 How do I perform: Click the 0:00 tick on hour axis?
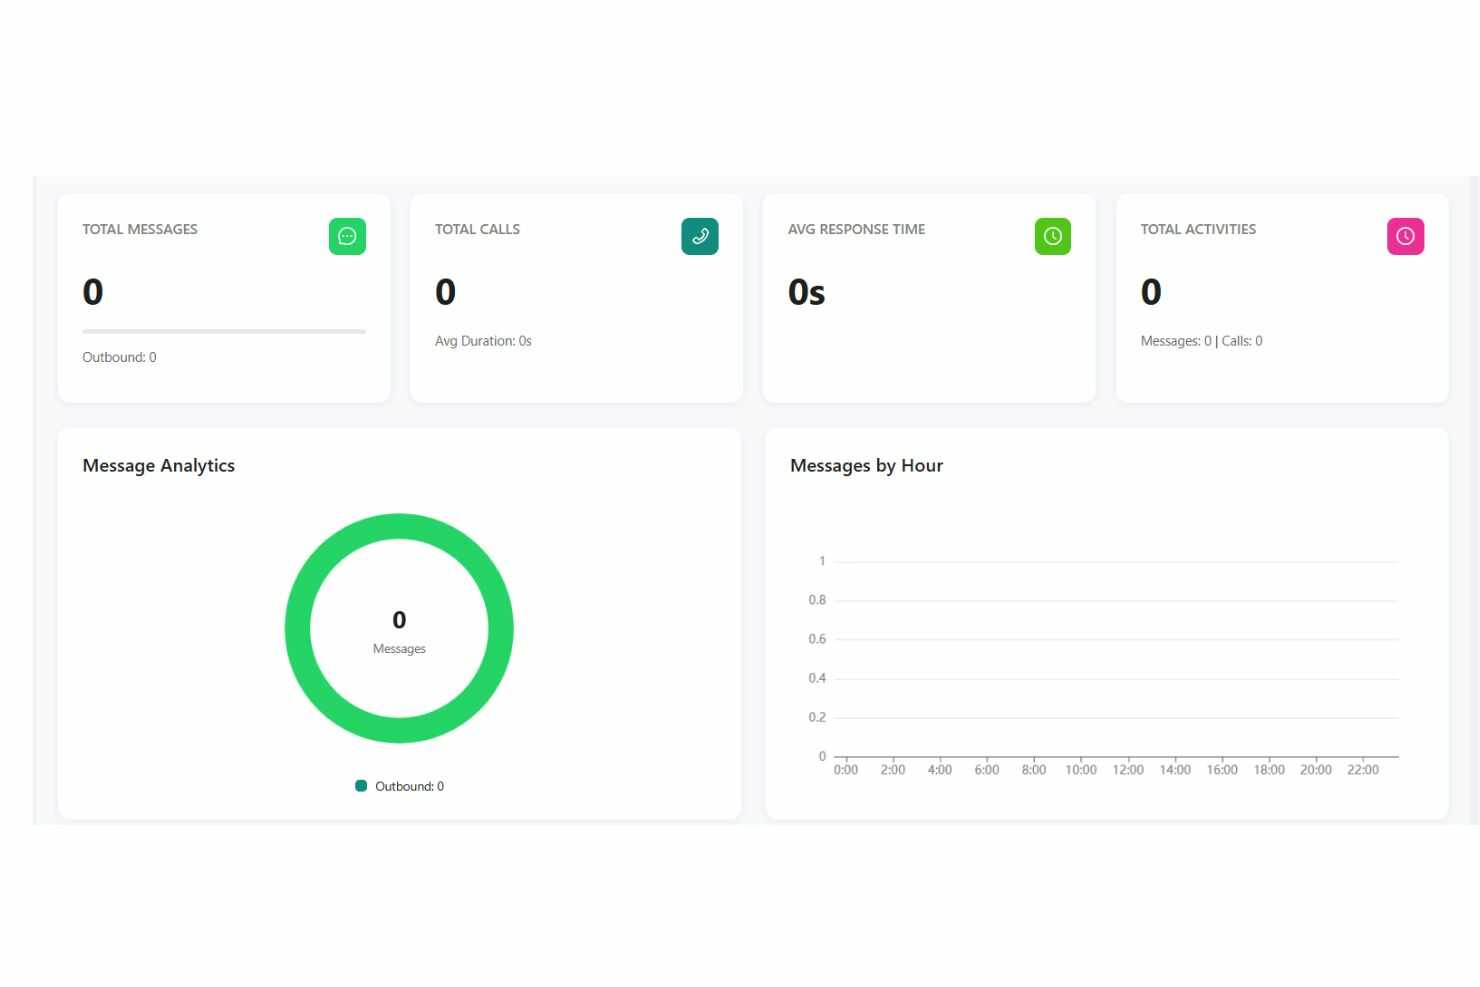[846, 769]
